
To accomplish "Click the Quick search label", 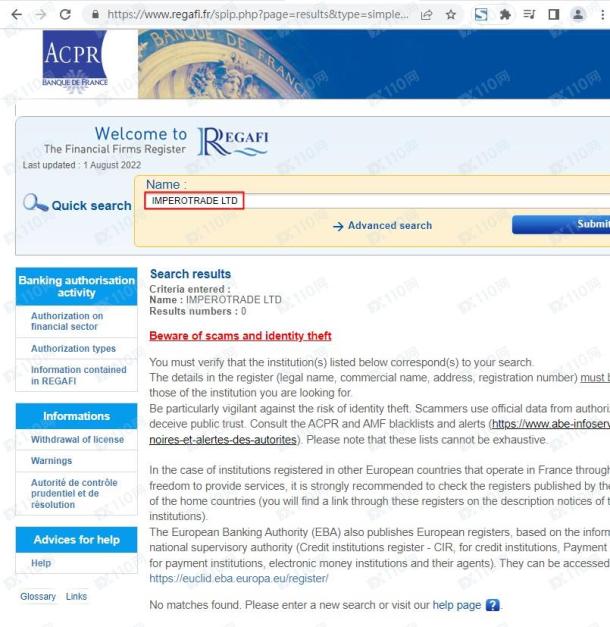I will tap(92, 206).
